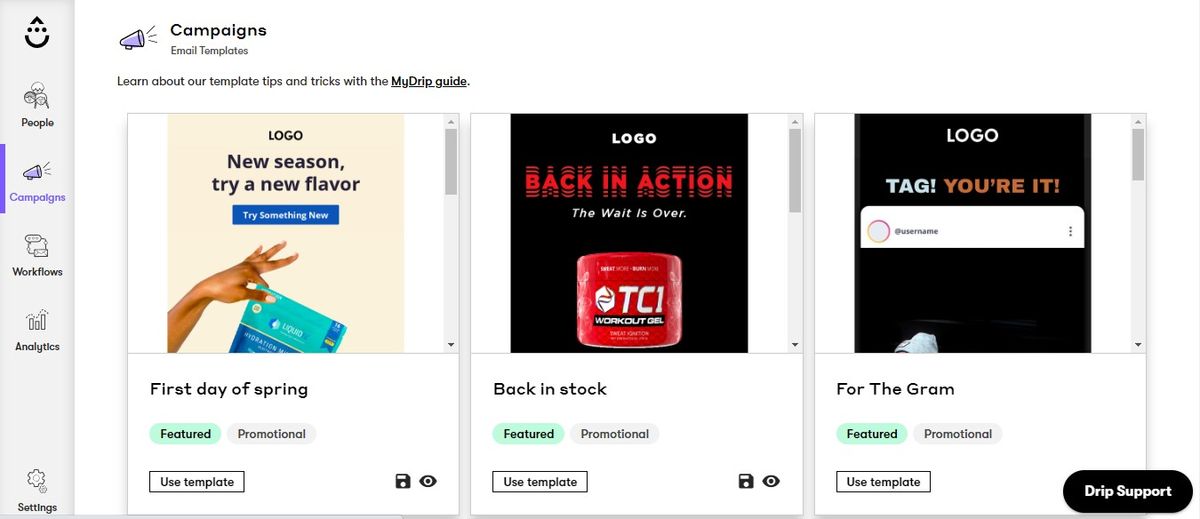The width and height of the screenshot is (1200, 519).
Task: Open the MyDrip guide link
Action: point(429,81)
